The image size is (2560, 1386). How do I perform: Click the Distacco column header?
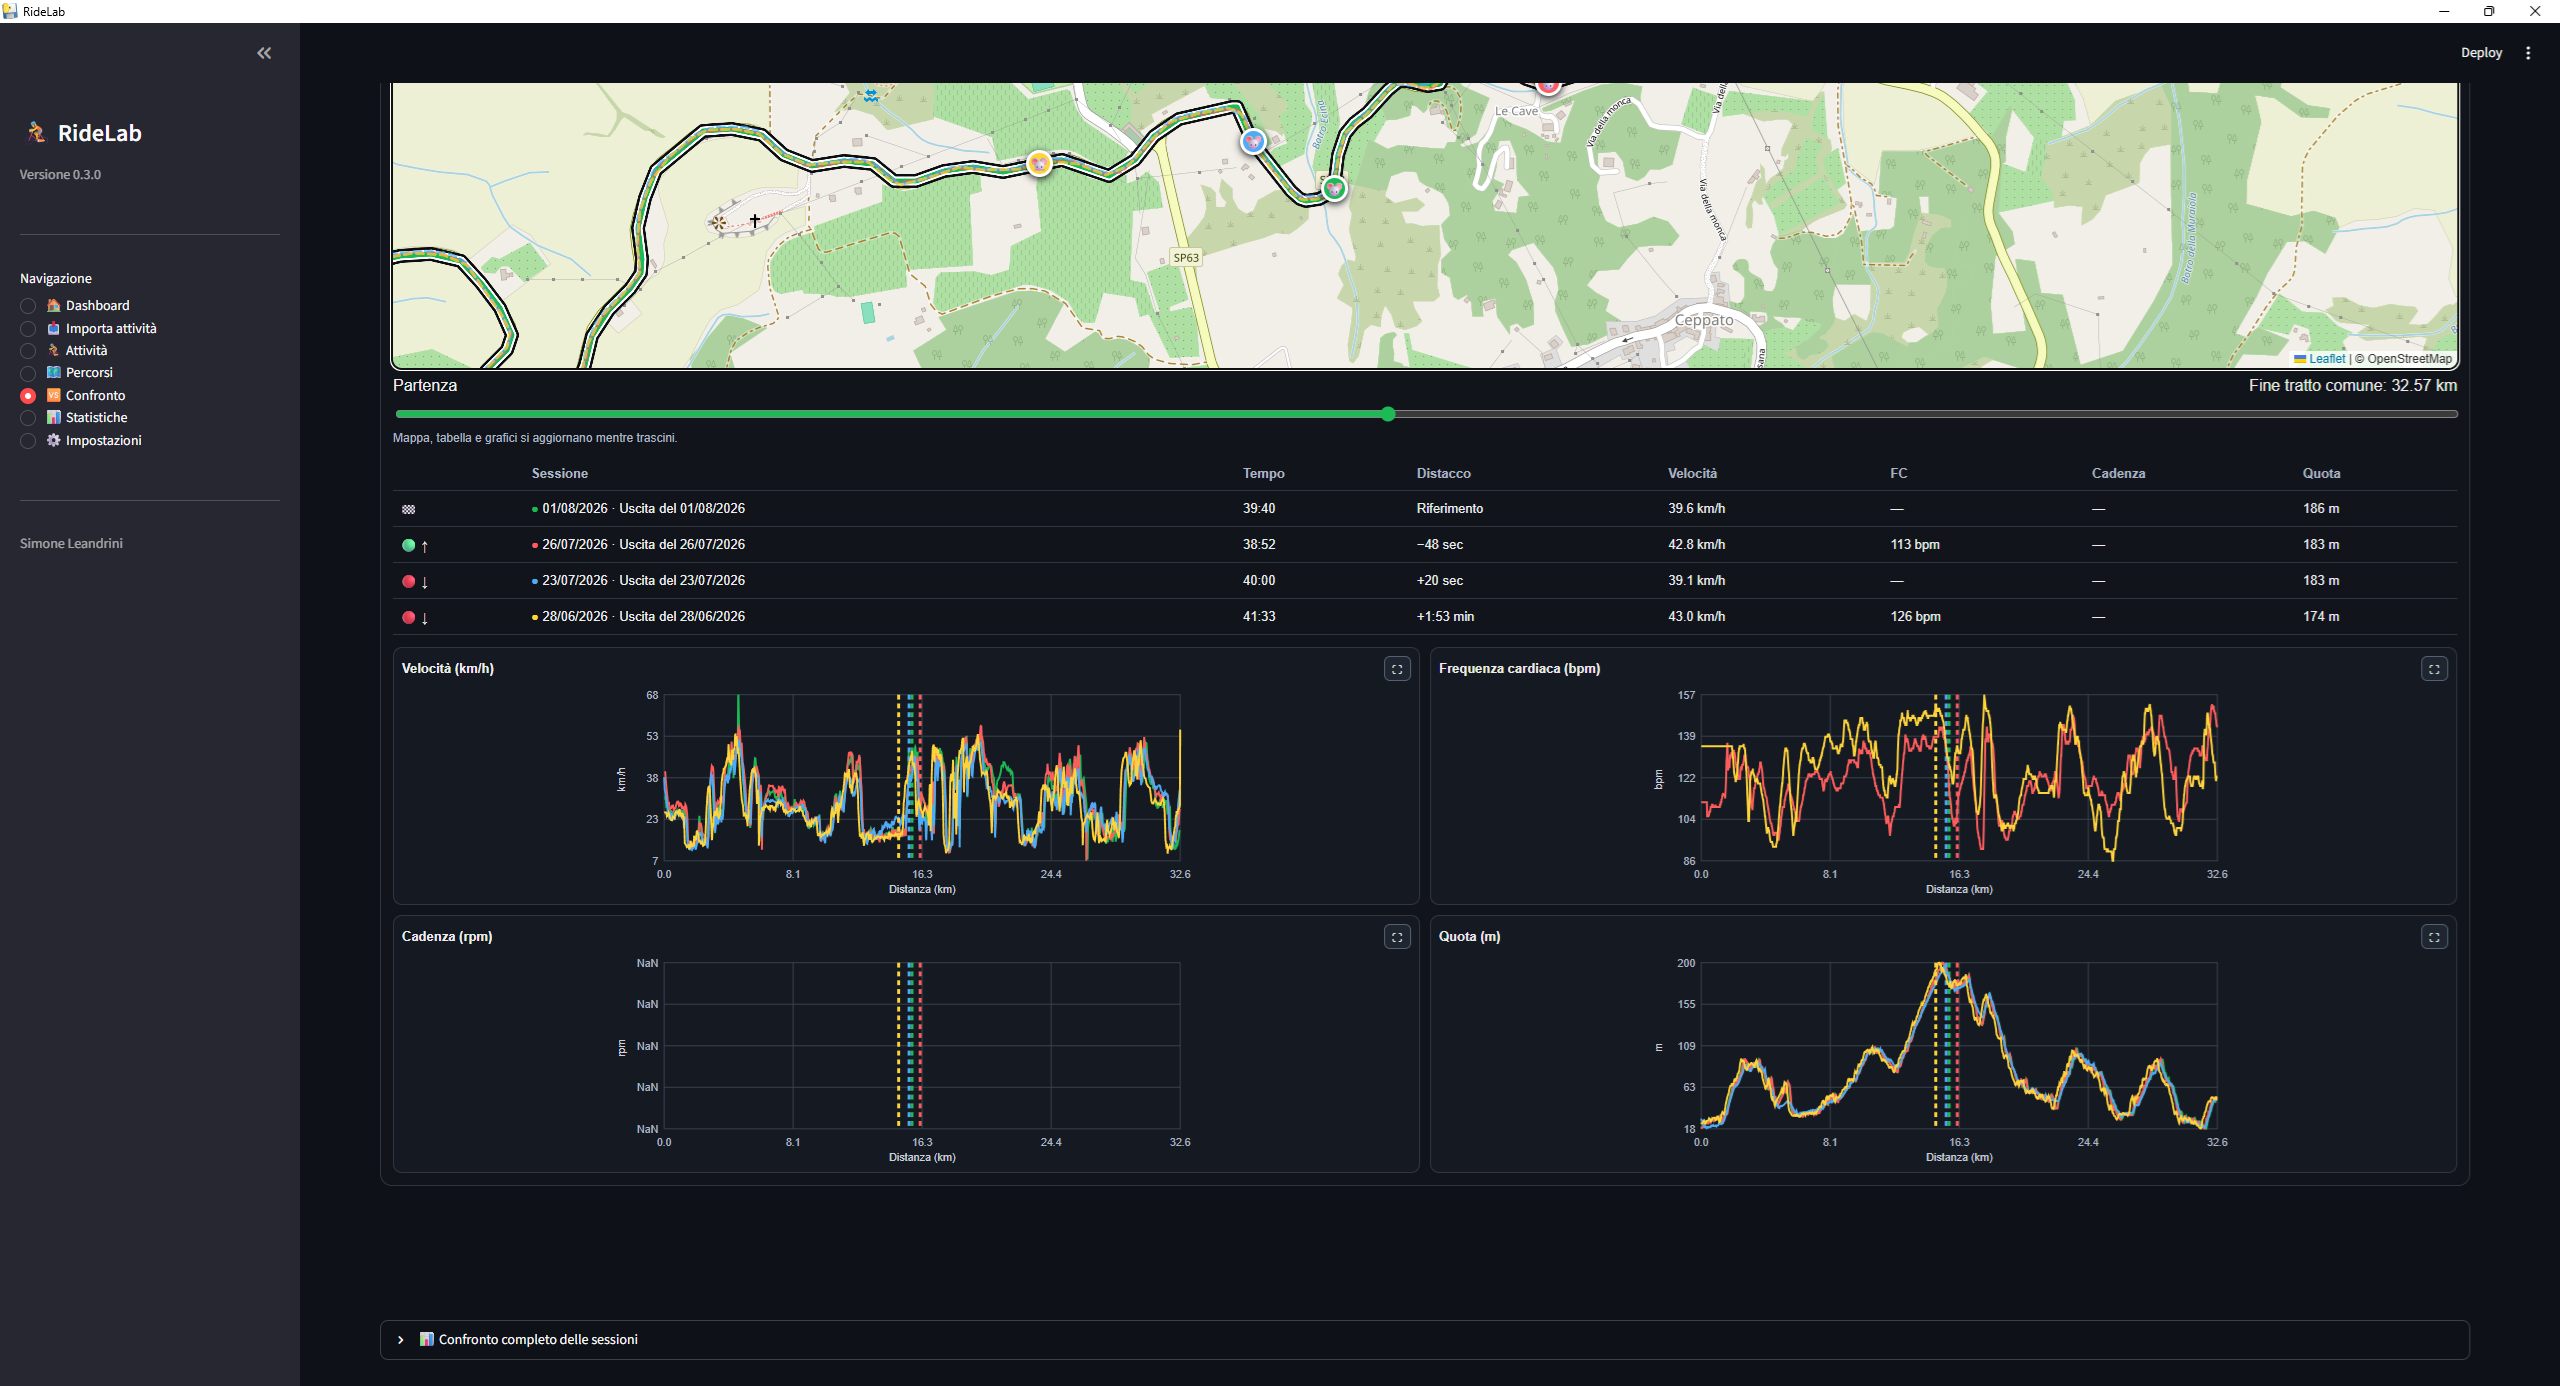1443,474
